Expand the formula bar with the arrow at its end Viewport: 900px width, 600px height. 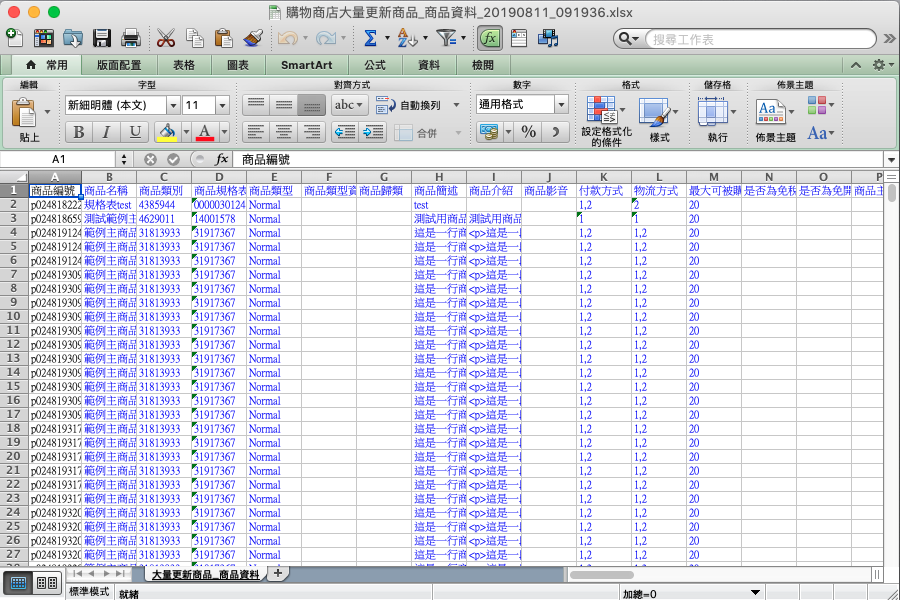point(891,160)
